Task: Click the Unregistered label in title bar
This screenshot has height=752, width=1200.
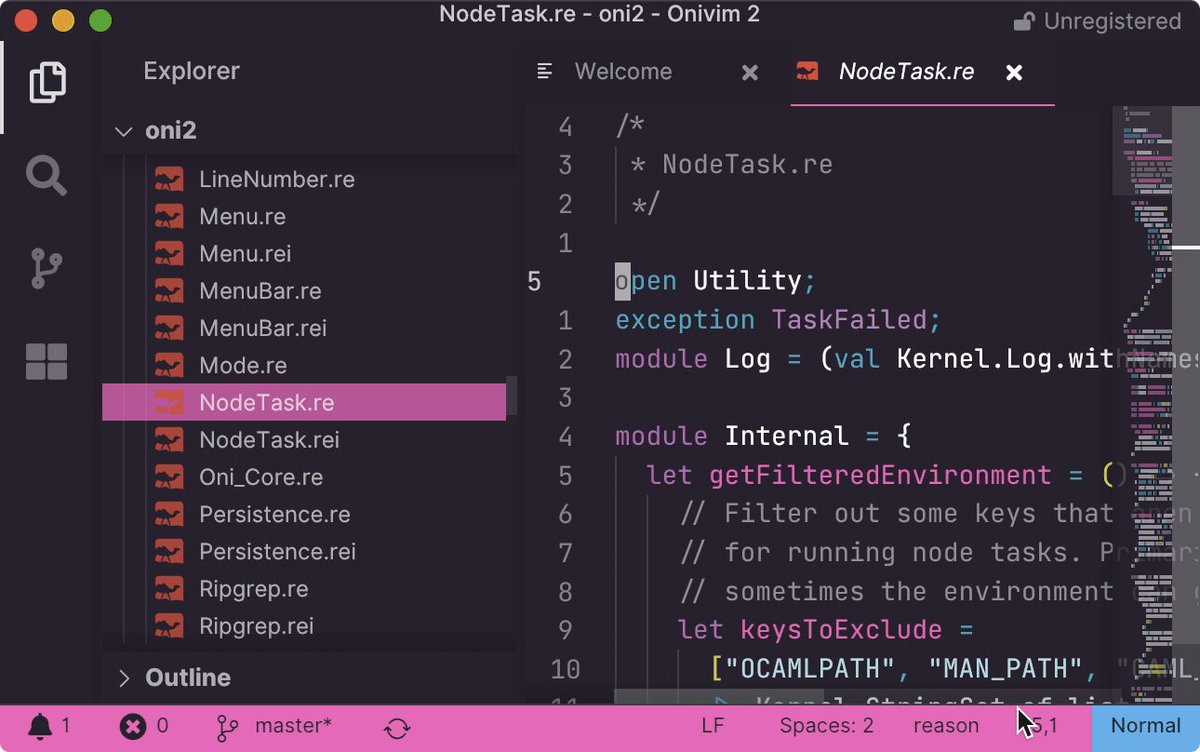Action: tap(1112, 21)
